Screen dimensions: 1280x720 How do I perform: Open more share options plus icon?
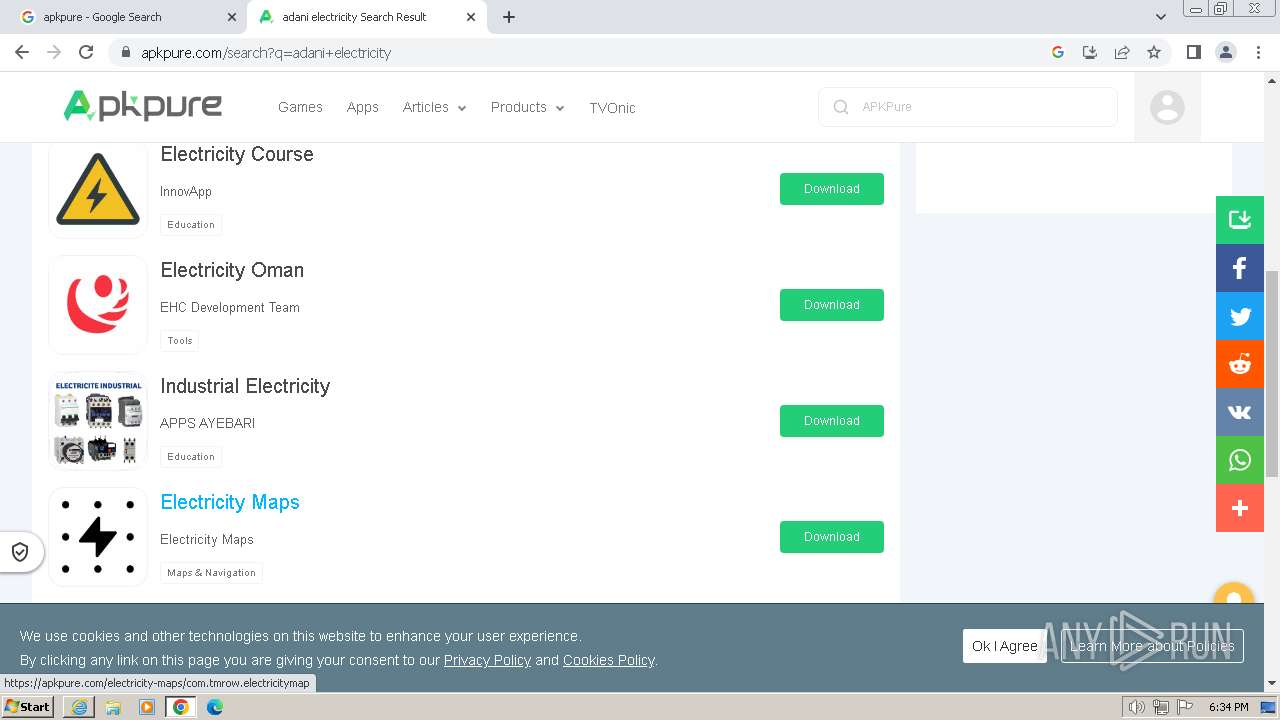[1240, 508]
